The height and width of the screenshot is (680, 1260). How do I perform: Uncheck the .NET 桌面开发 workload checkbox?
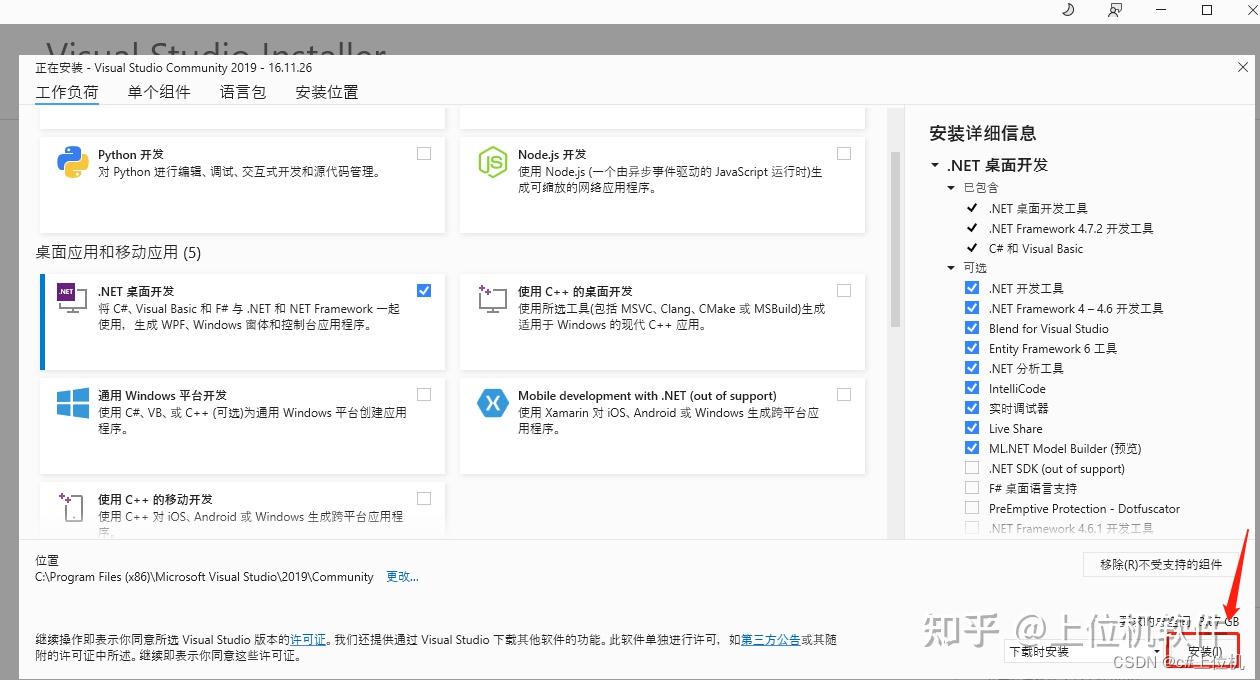pyautogui.click(x=424, y=290)
